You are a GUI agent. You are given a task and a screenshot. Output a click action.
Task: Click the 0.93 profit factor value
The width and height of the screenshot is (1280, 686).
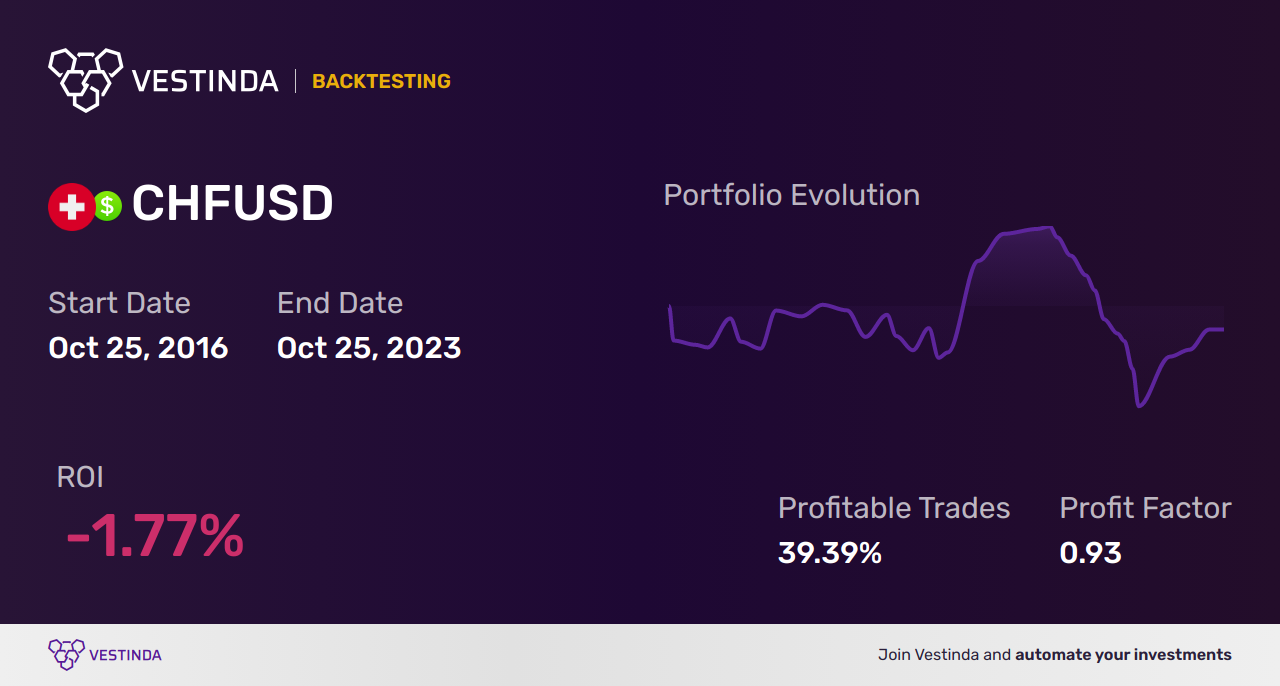pos(1090,553)
